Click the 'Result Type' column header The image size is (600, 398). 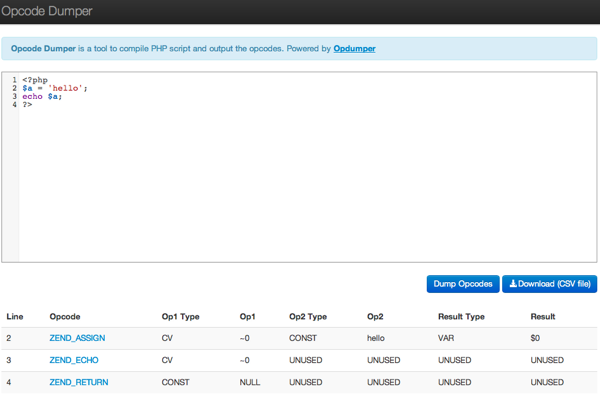[x=461, y=317]
